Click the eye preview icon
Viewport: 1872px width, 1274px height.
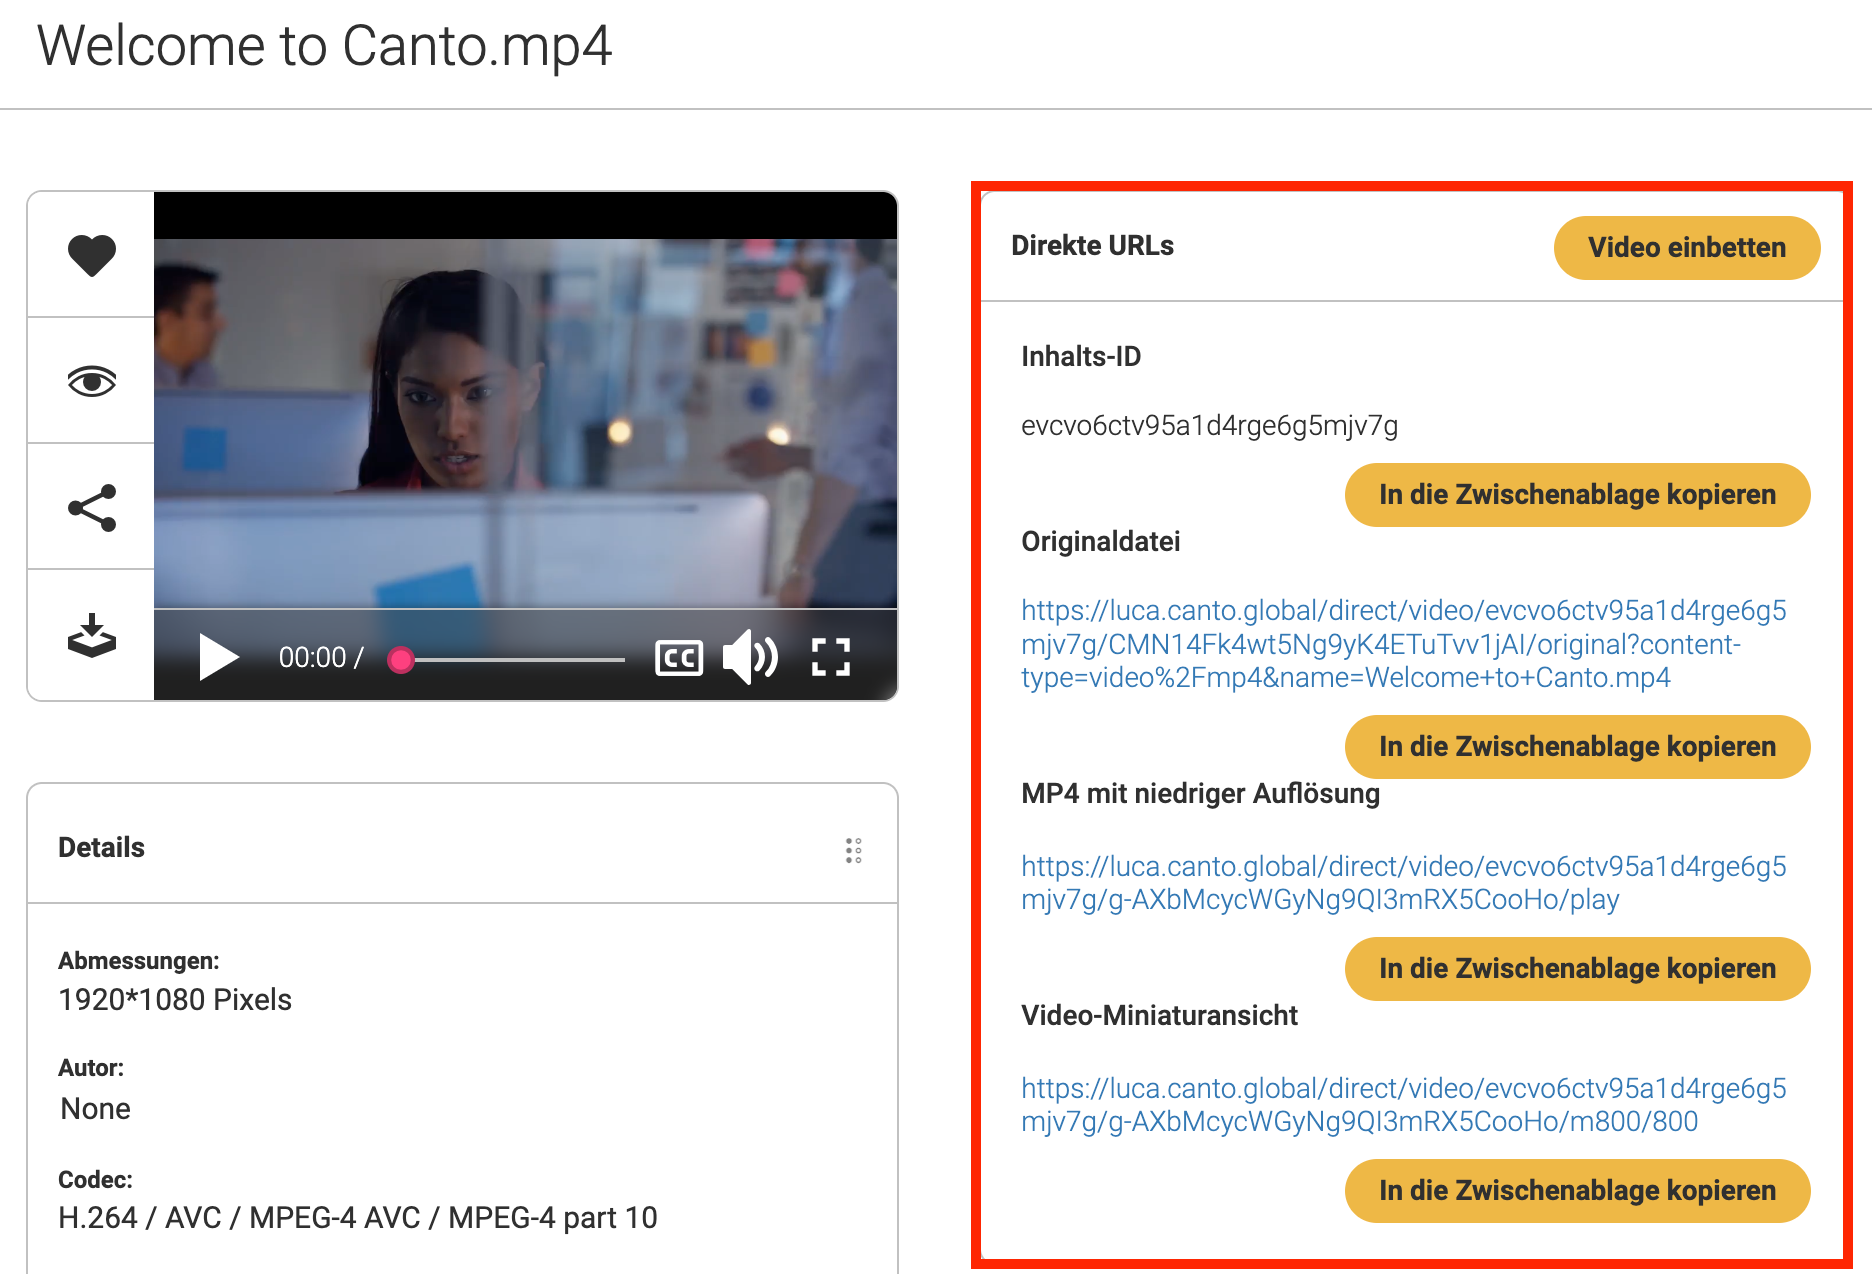pos(91,381)
